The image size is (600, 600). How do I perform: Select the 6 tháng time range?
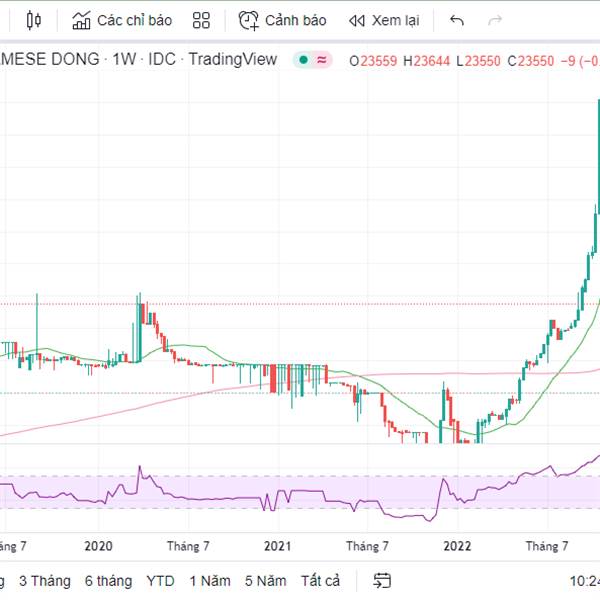click(x=108, y=581)
